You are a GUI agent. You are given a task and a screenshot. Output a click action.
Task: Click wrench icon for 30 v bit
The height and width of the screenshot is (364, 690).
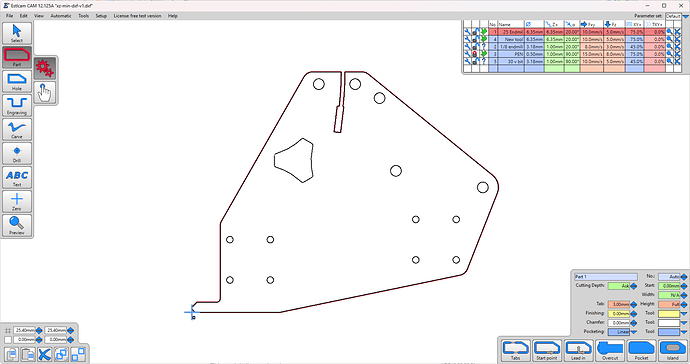coord(467,62)
